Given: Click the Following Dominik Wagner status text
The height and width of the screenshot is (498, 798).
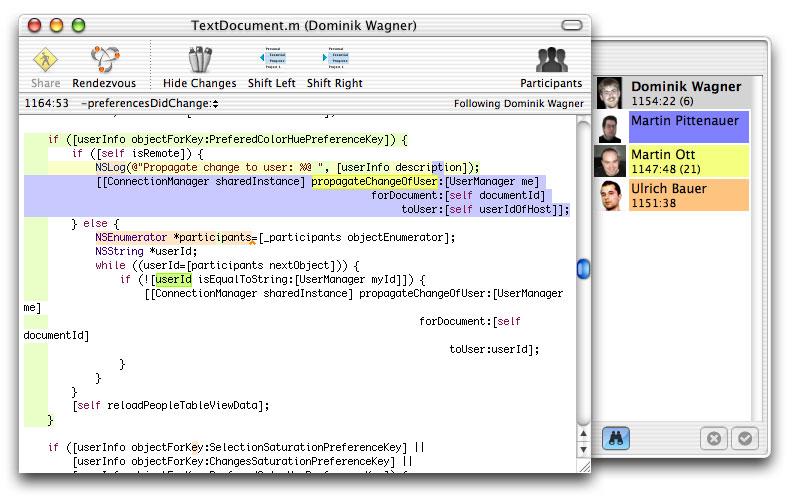Looking at the screenshot, I should tap(519, 104).
